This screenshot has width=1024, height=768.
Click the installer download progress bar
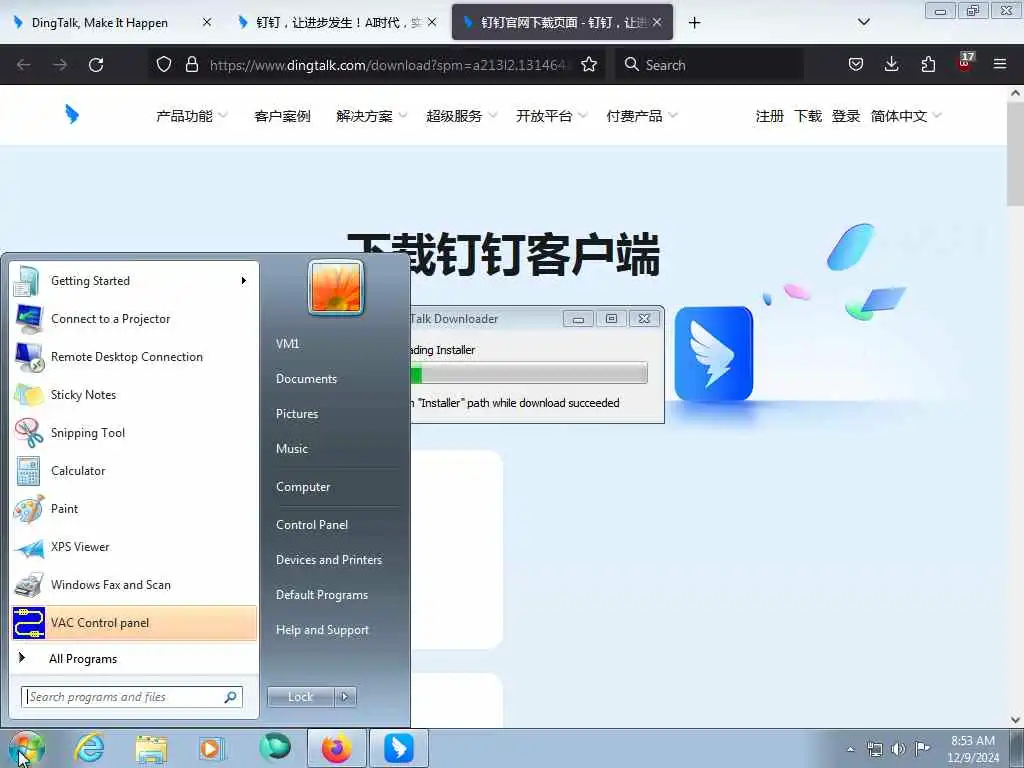529,374
